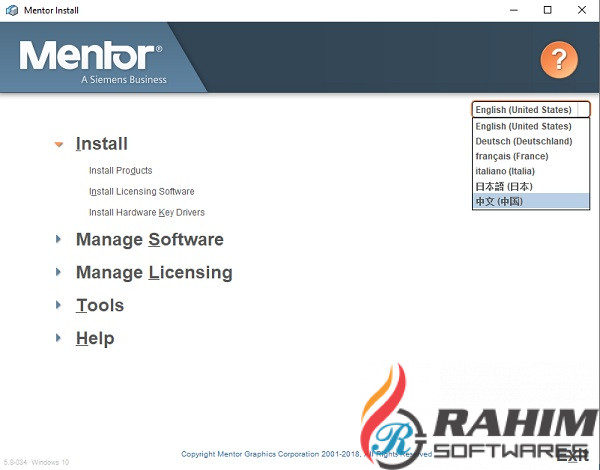
Task: Minimize the Mentor Install window
Action: click(514, 10)
